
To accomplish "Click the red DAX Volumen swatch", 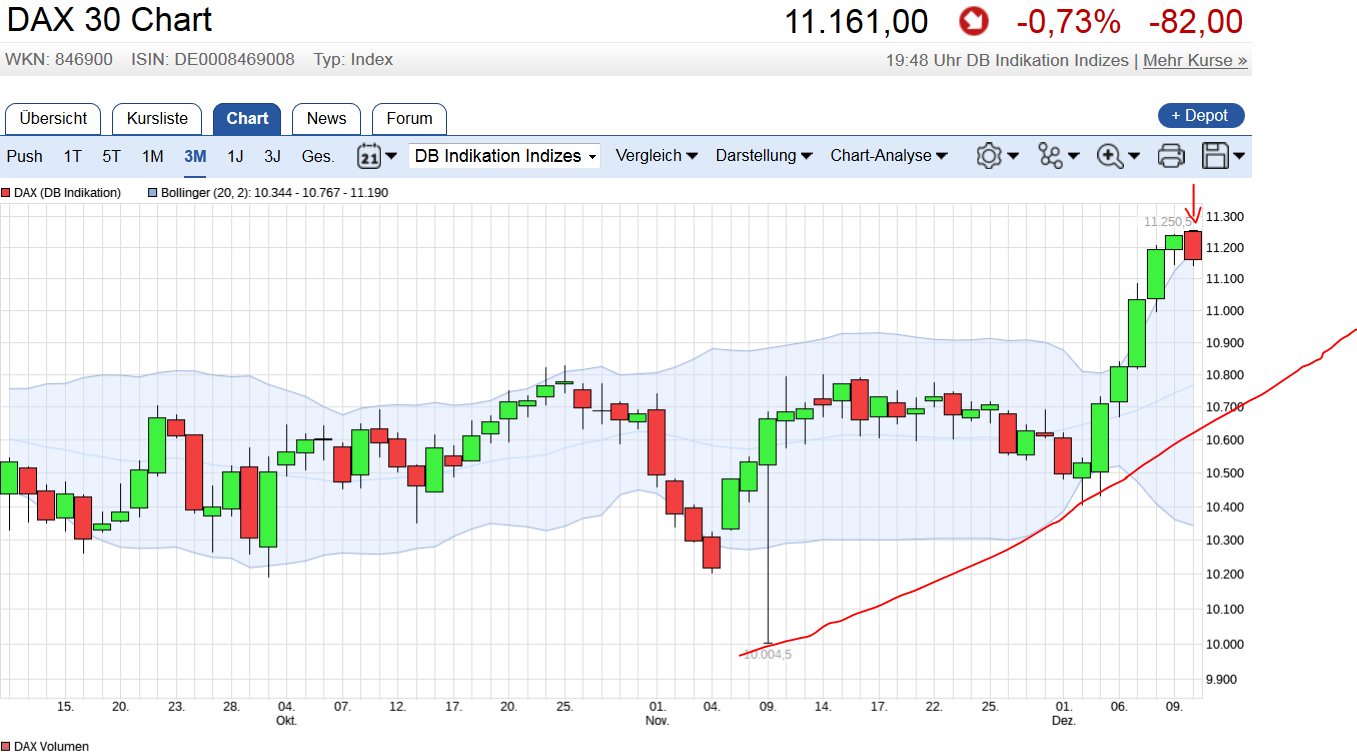I will [x=6, y=746].
